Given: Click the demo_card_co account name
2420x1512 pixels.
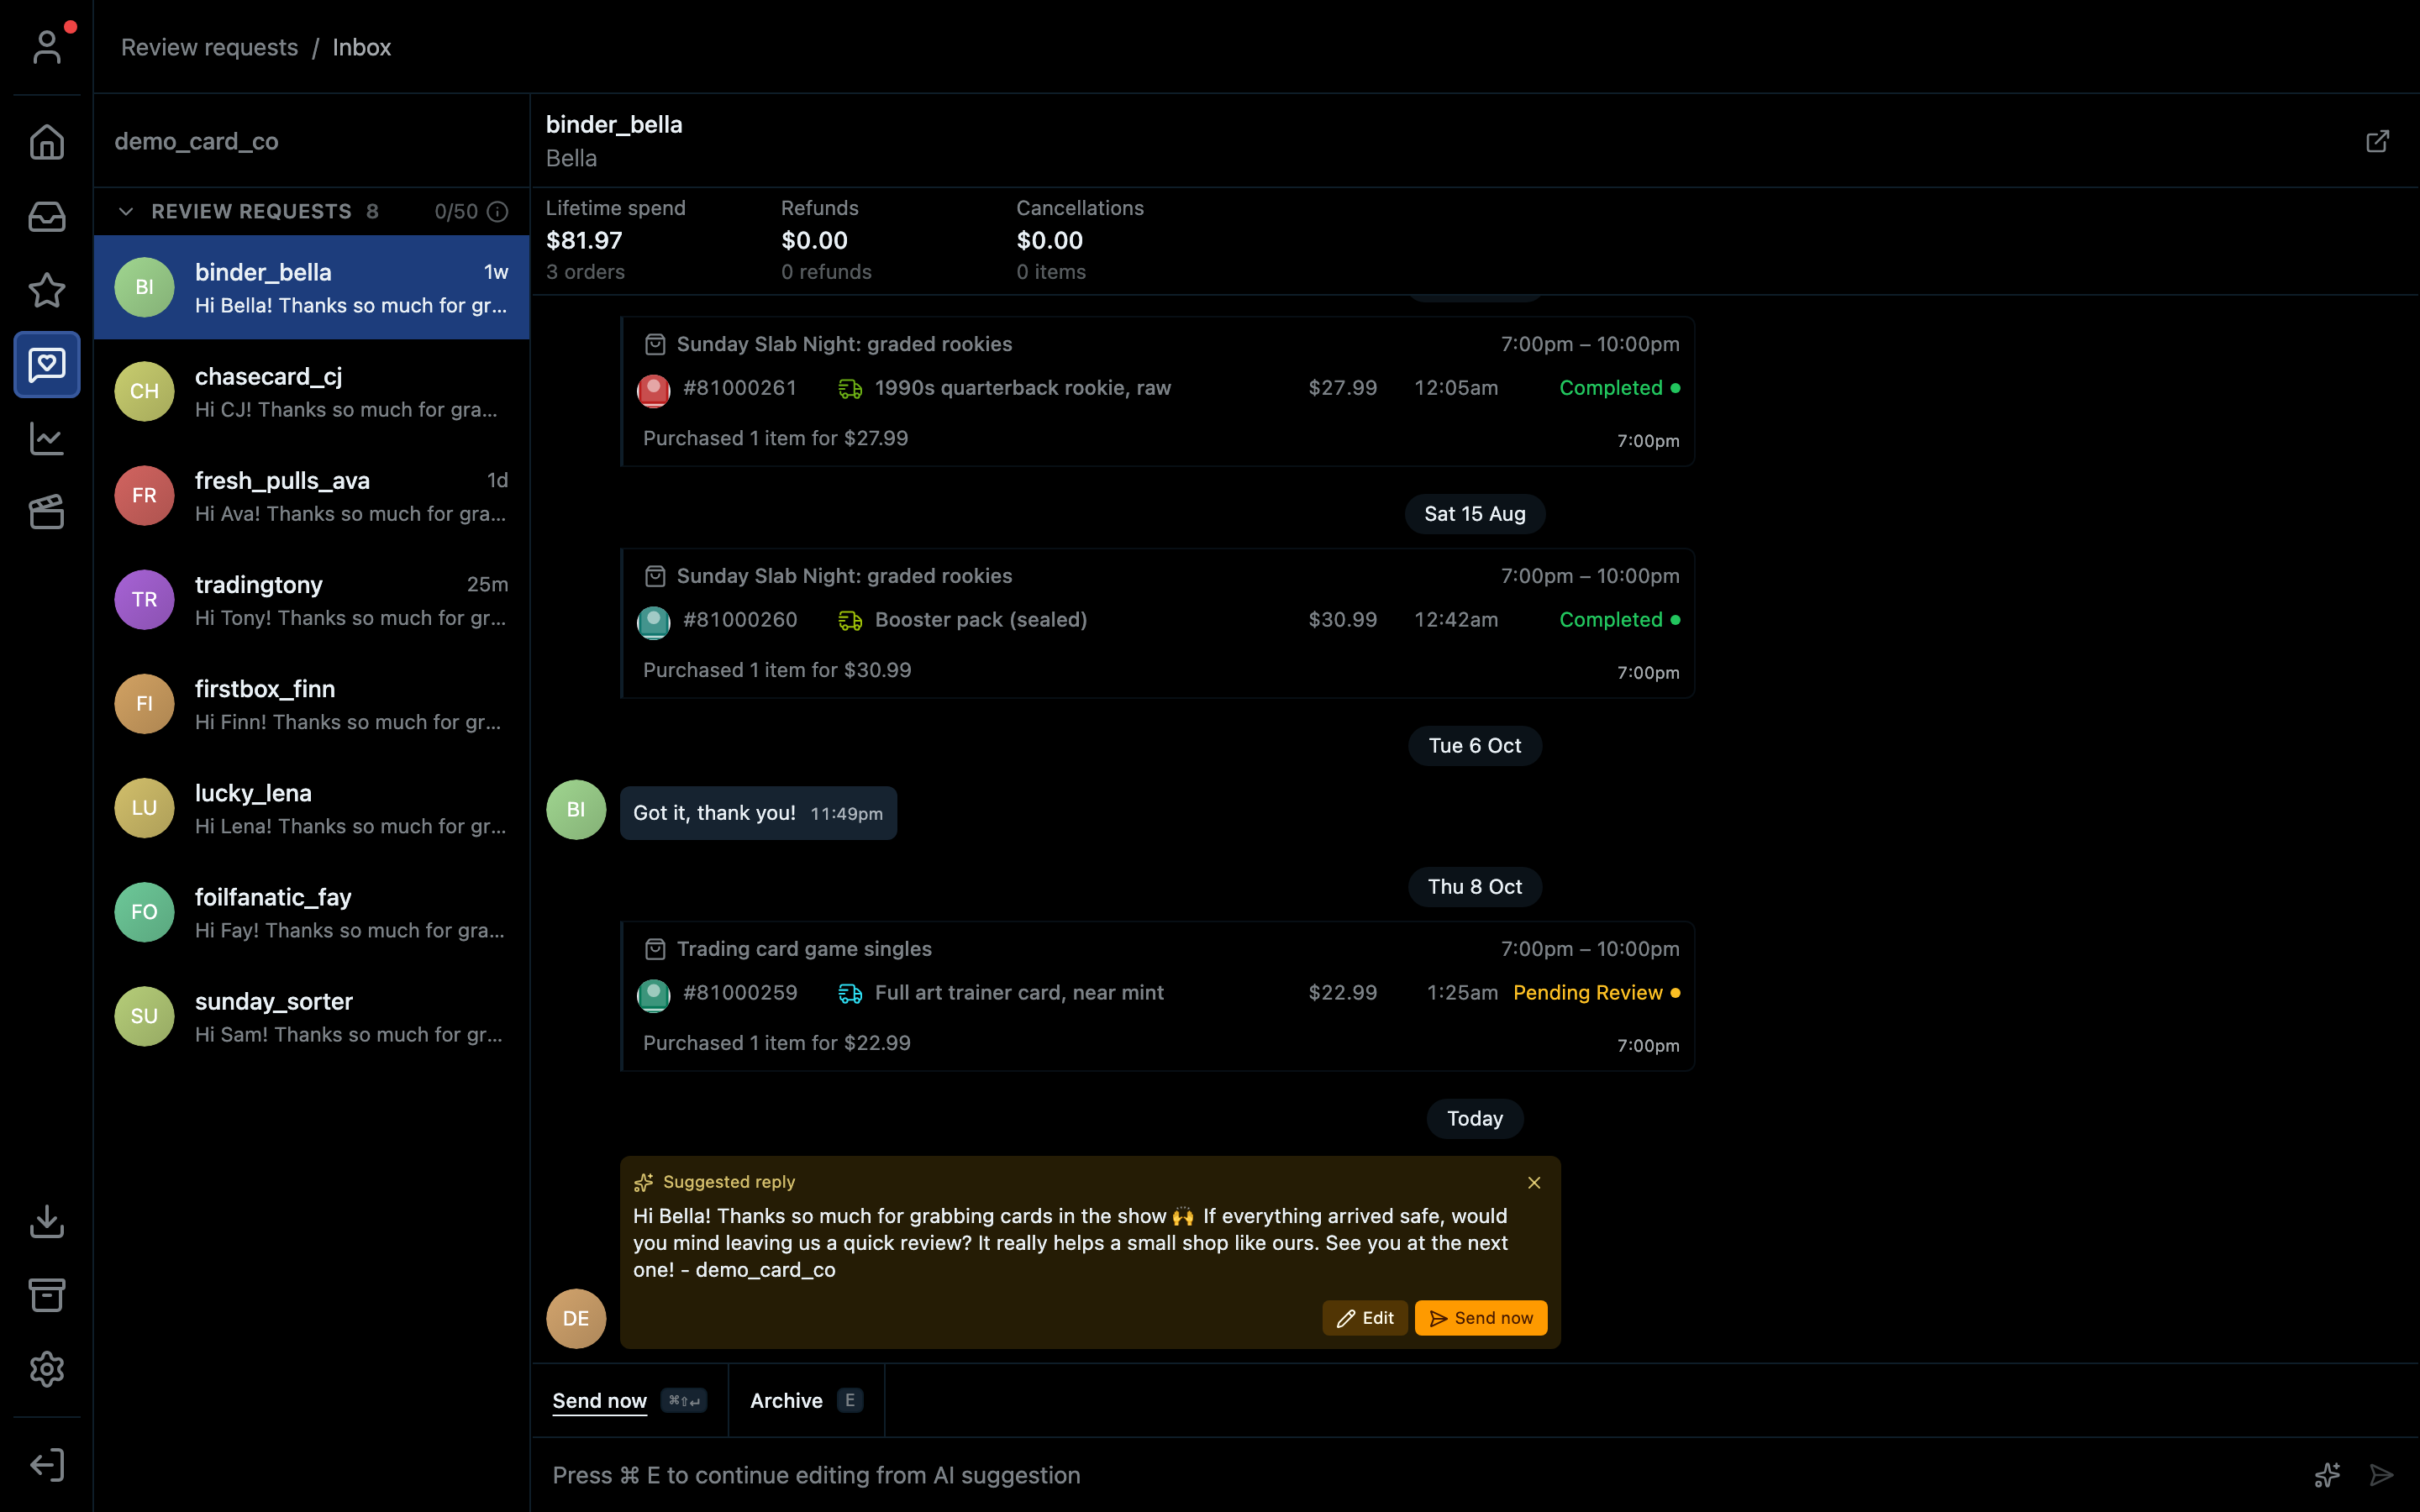Looking at the screenshot, I should click(196, 141).
